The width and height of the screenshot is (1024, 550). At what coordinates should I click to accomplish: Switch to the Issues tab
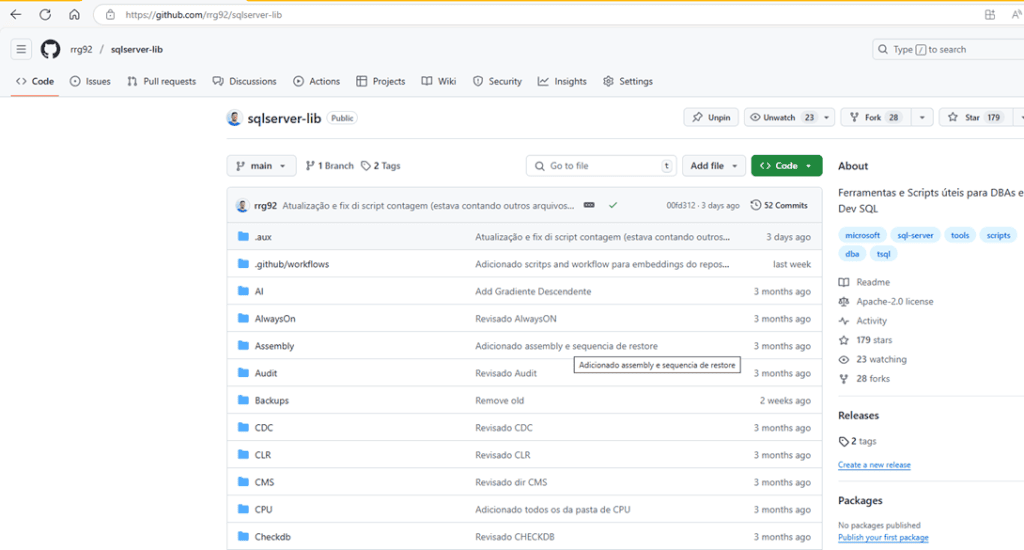(90, 81)
